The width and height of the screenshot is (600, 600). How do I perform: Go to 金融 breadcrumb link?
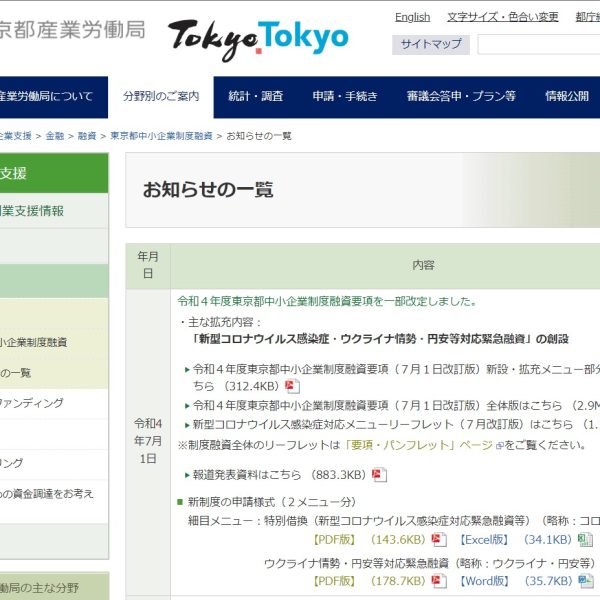coord(55,136)
